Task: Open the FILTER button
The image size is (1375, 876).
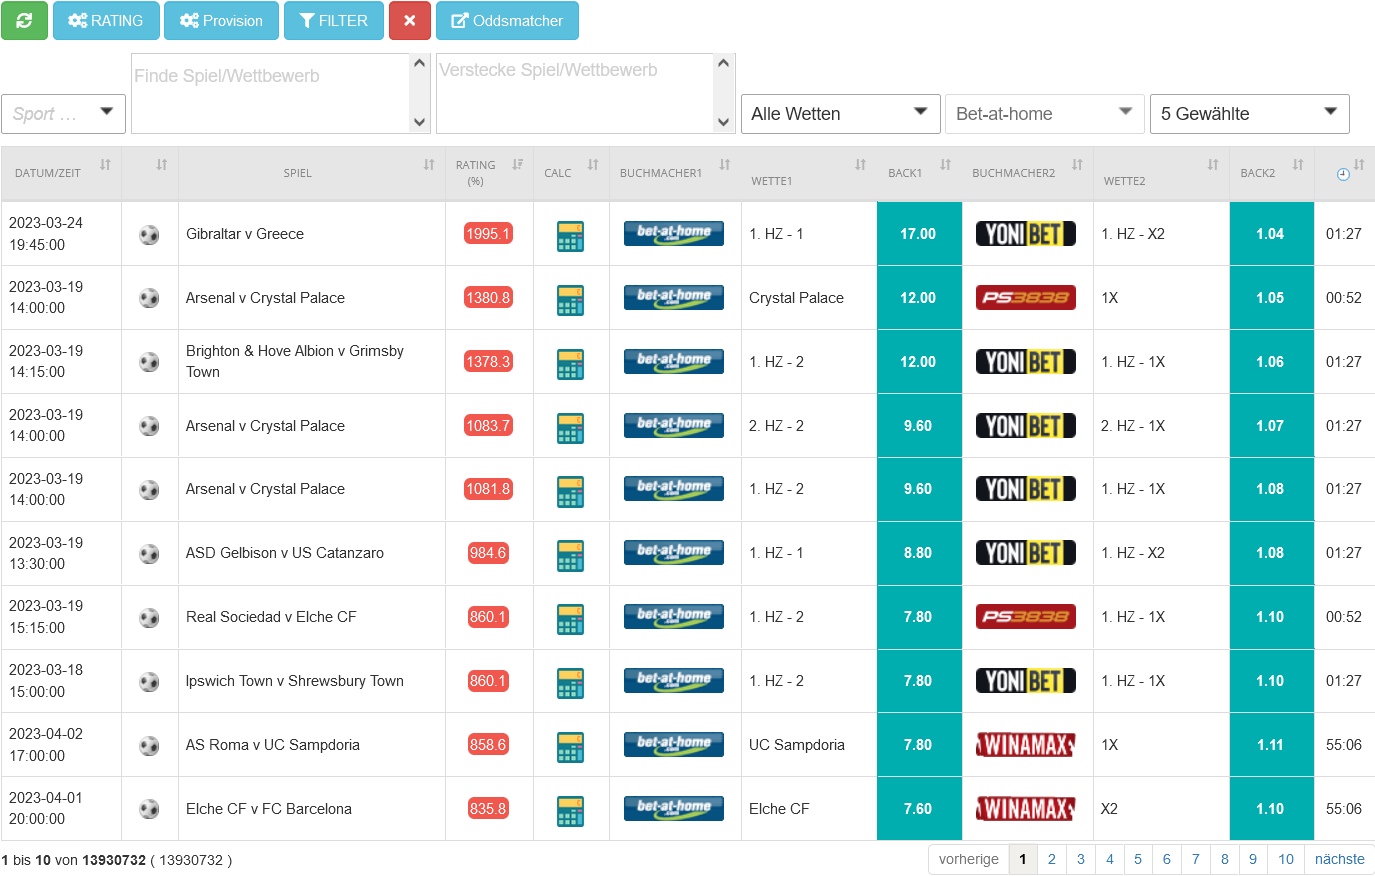Action: click(334, 20)
